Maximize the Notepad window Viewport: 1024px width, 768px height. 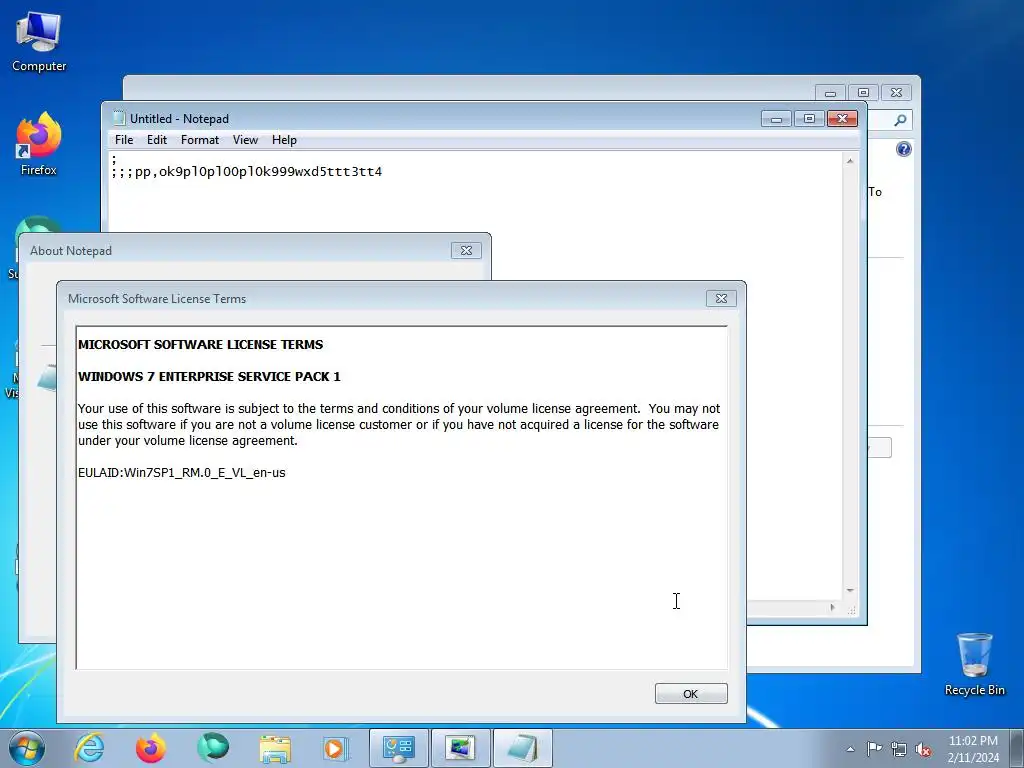point(809,119)
